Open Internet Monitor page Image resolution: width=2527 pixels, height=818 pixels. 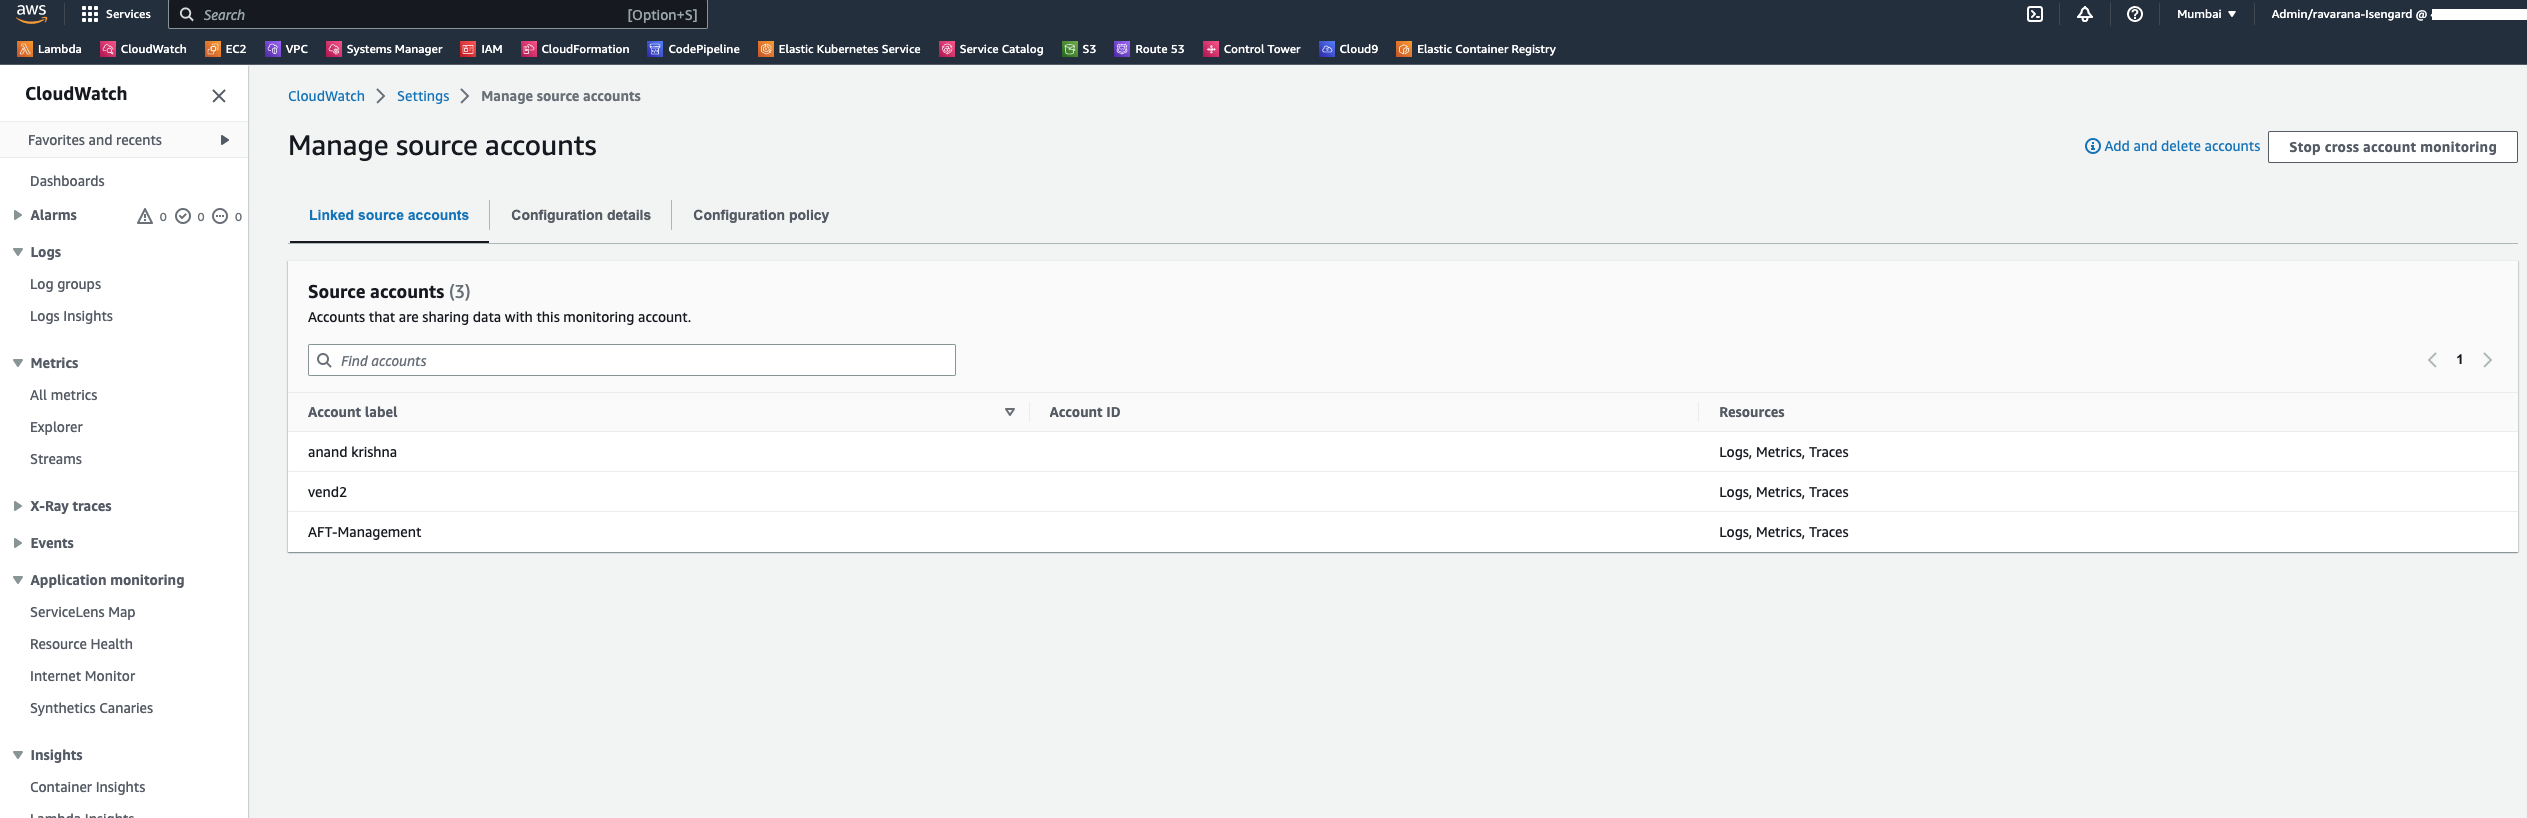[x=82, y=676]
